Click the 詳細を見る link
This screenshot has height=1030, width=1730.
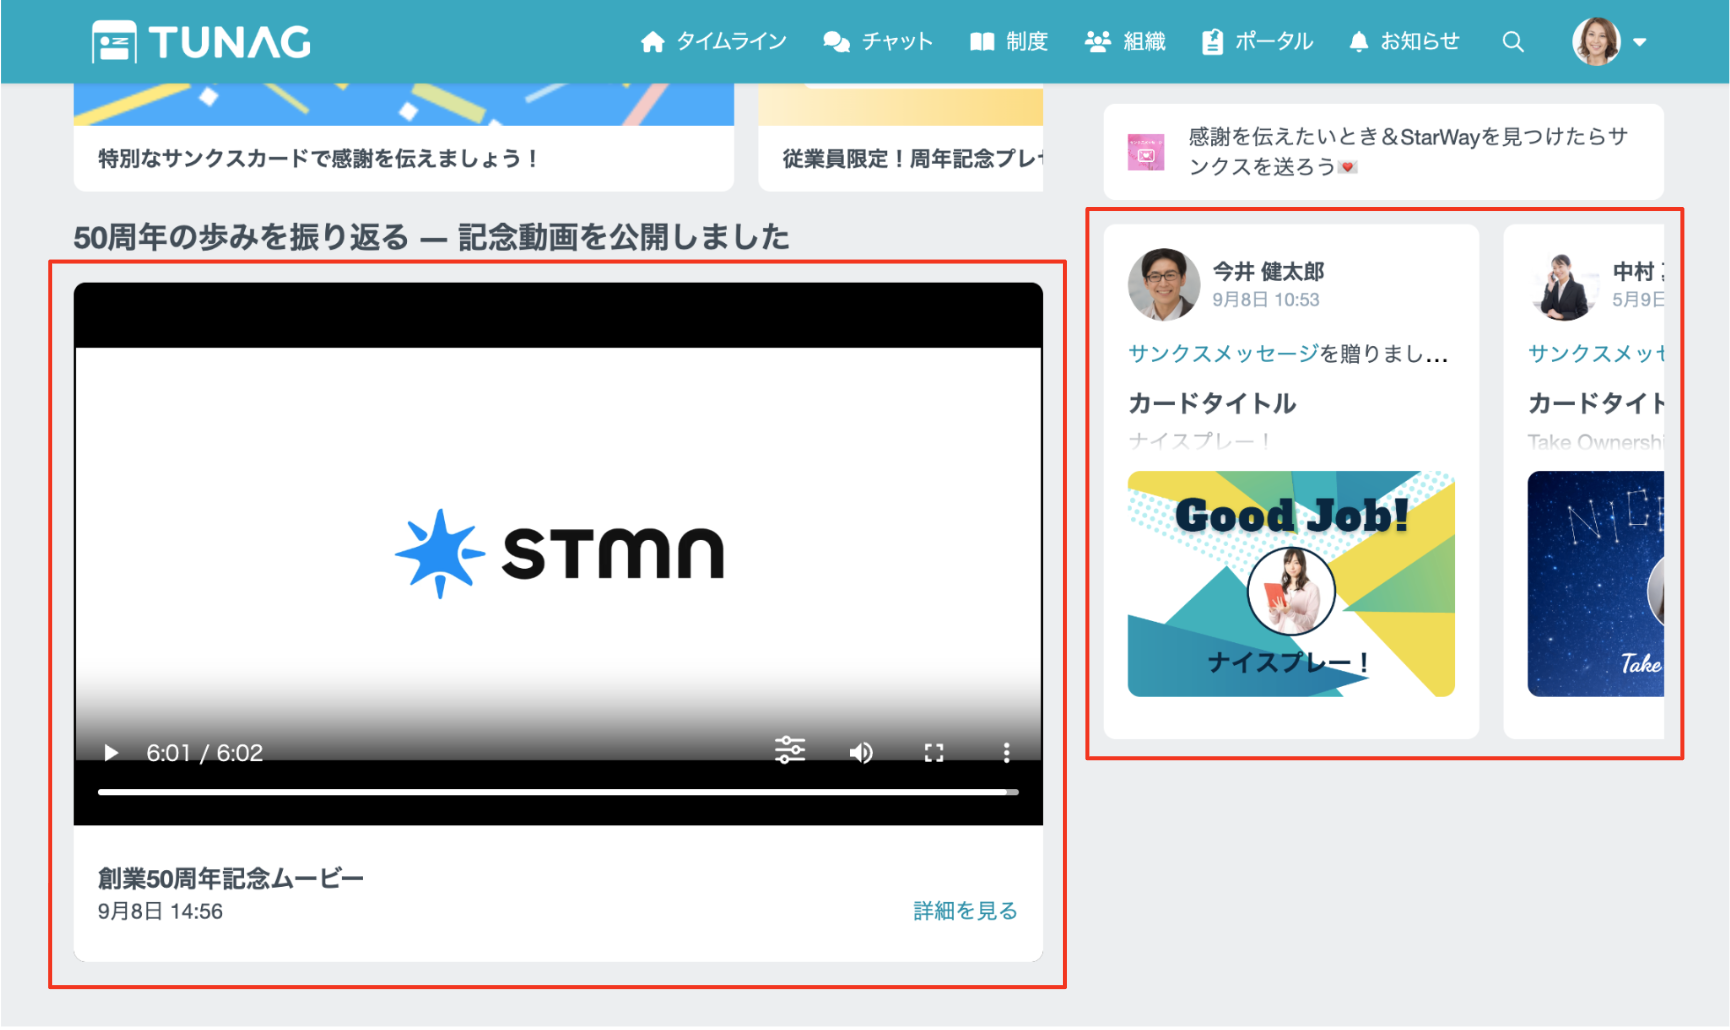click(965, 911)
